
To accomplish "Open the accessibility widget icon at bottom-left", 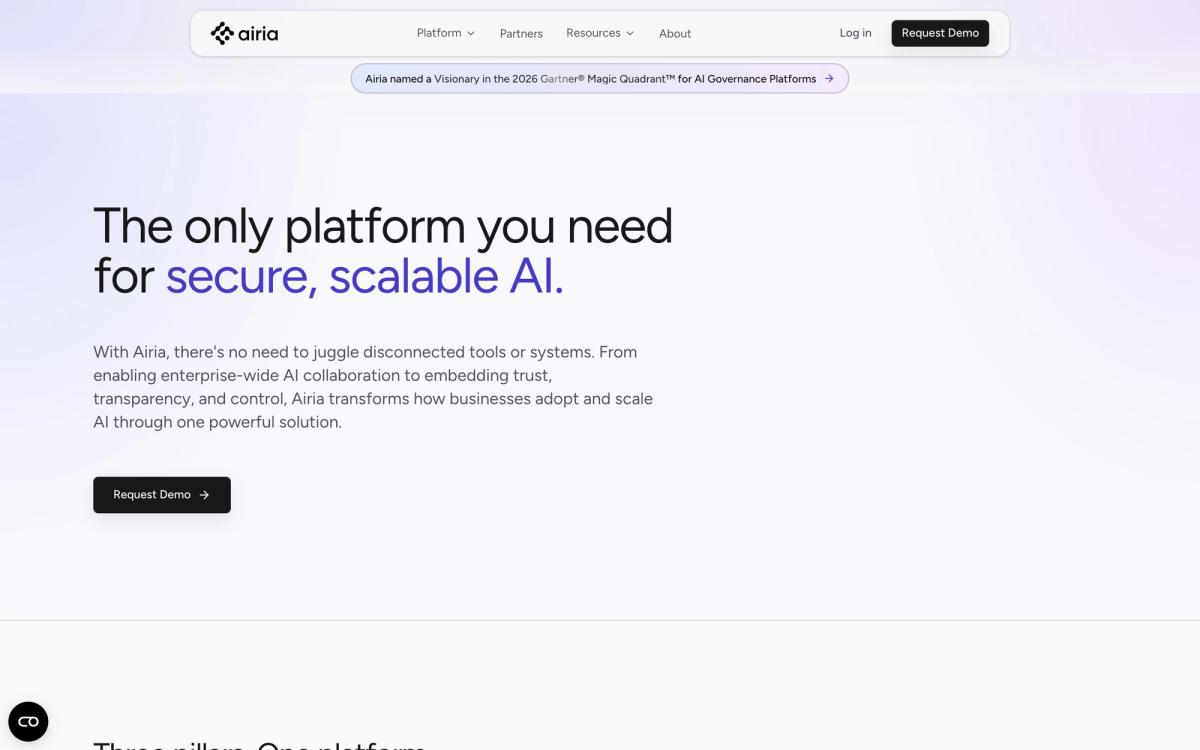I will (28, 721).
